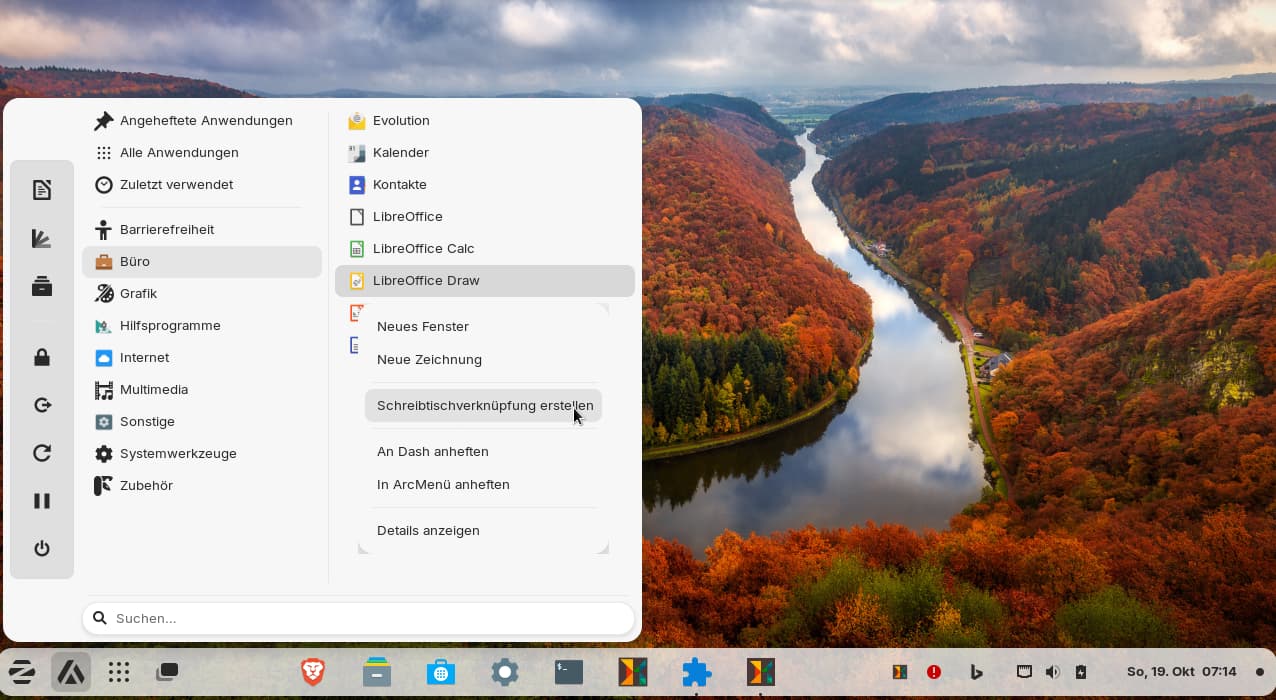Click the lock screen icon in sidebar
1276x700 pixels.
(x=42, y=357)
